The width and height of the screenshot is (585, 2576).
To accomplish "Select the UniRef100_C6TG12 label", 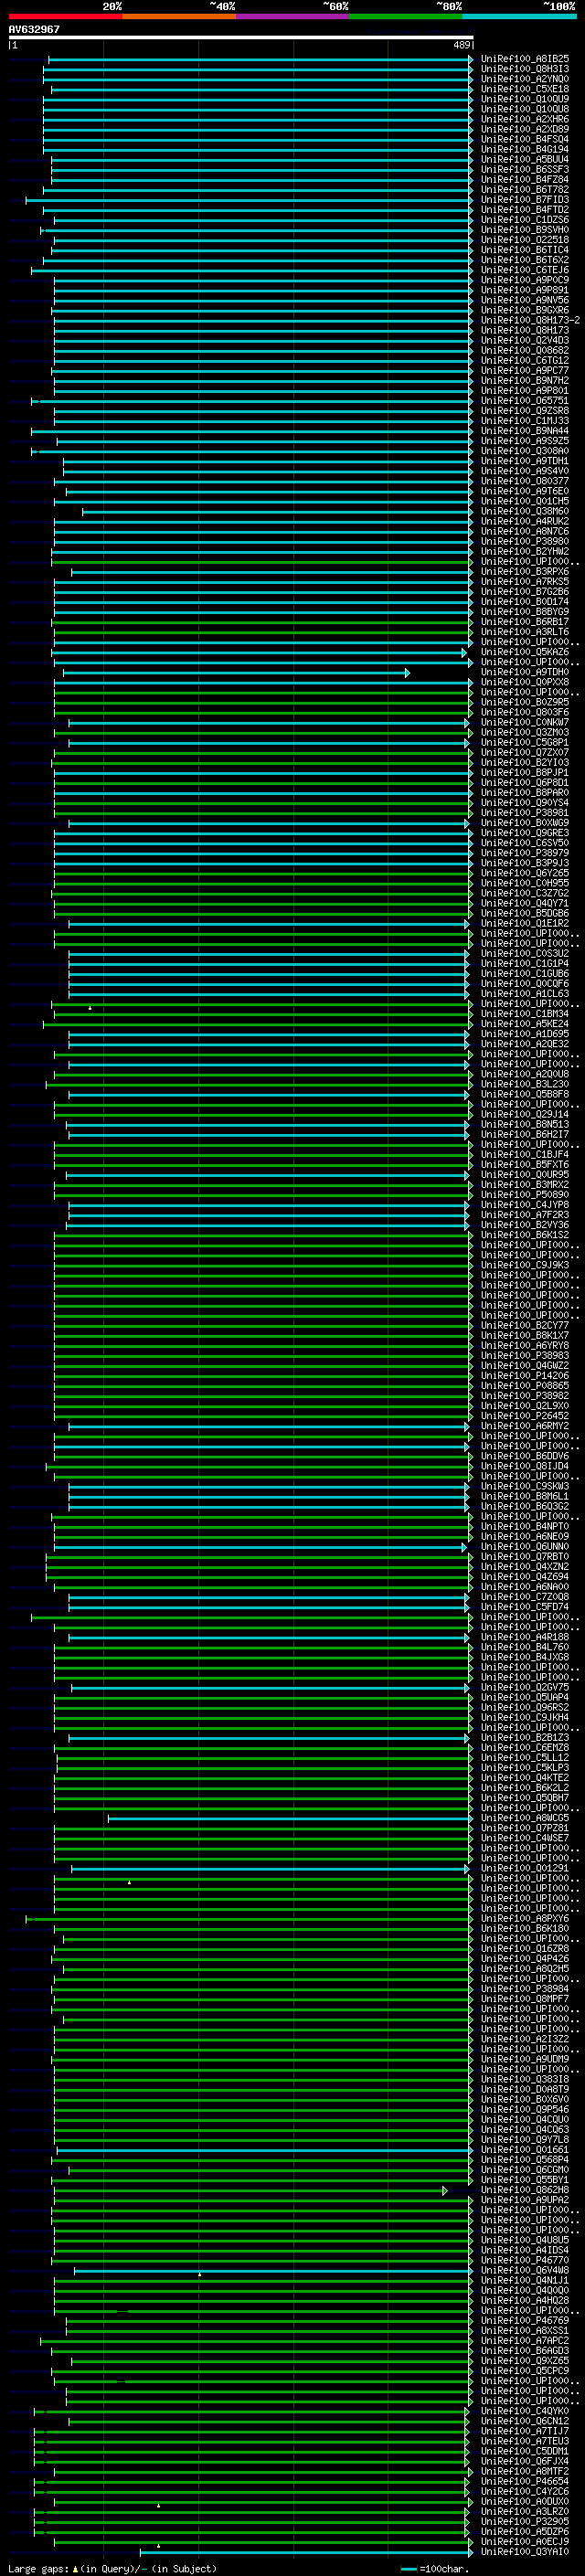I will [x=524, y=360].
